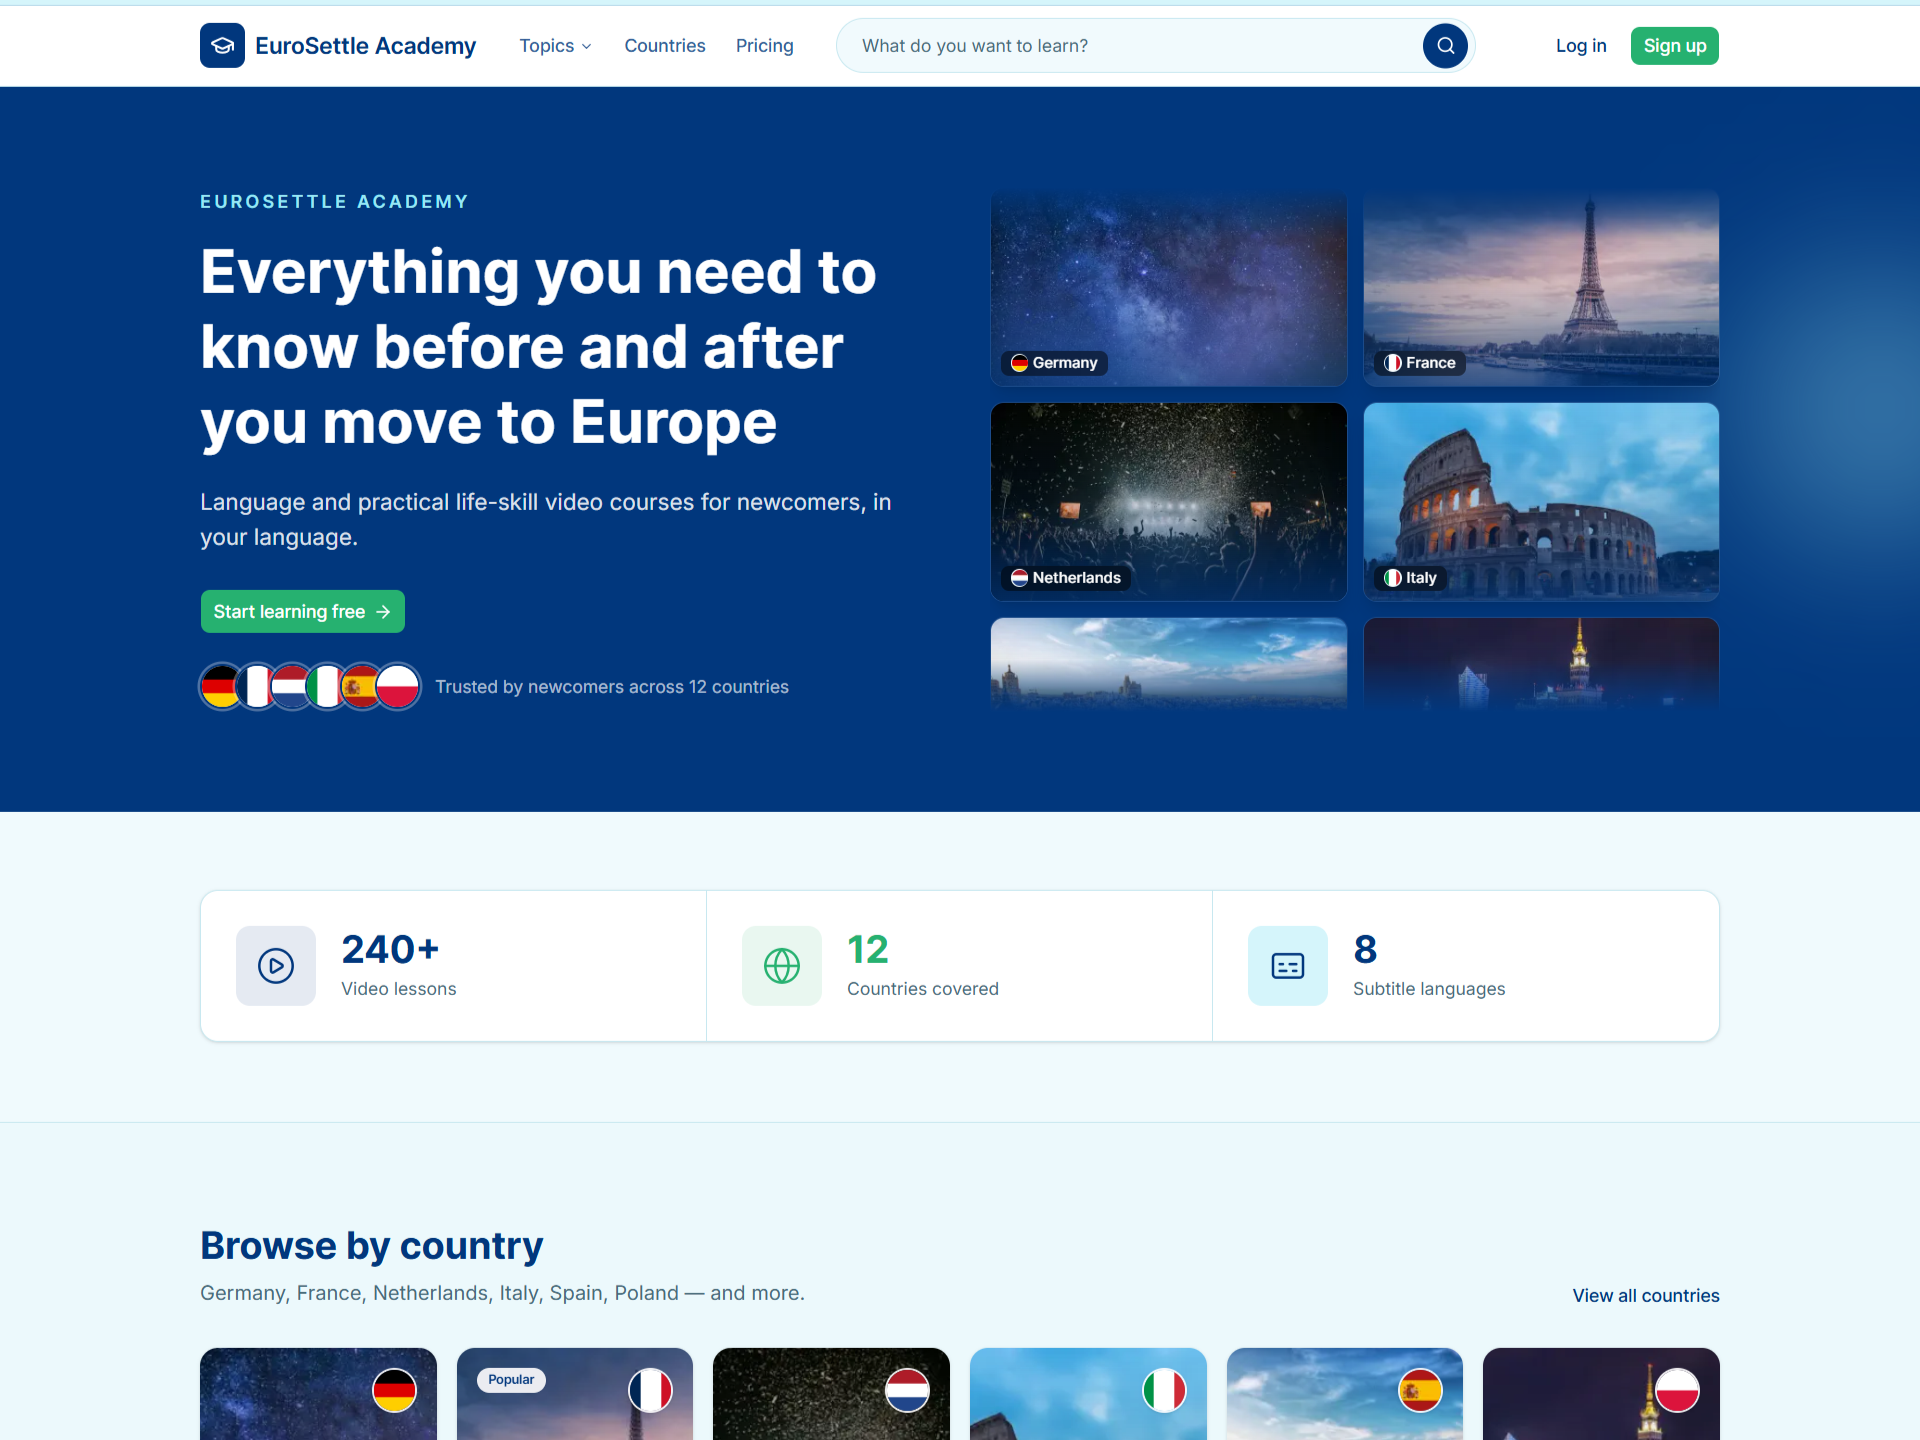Image resolution: width=1920 pixels, height=1440 pixels.
Task: Click the Spanish flag in trusted row
Action: tap(360, 686)
